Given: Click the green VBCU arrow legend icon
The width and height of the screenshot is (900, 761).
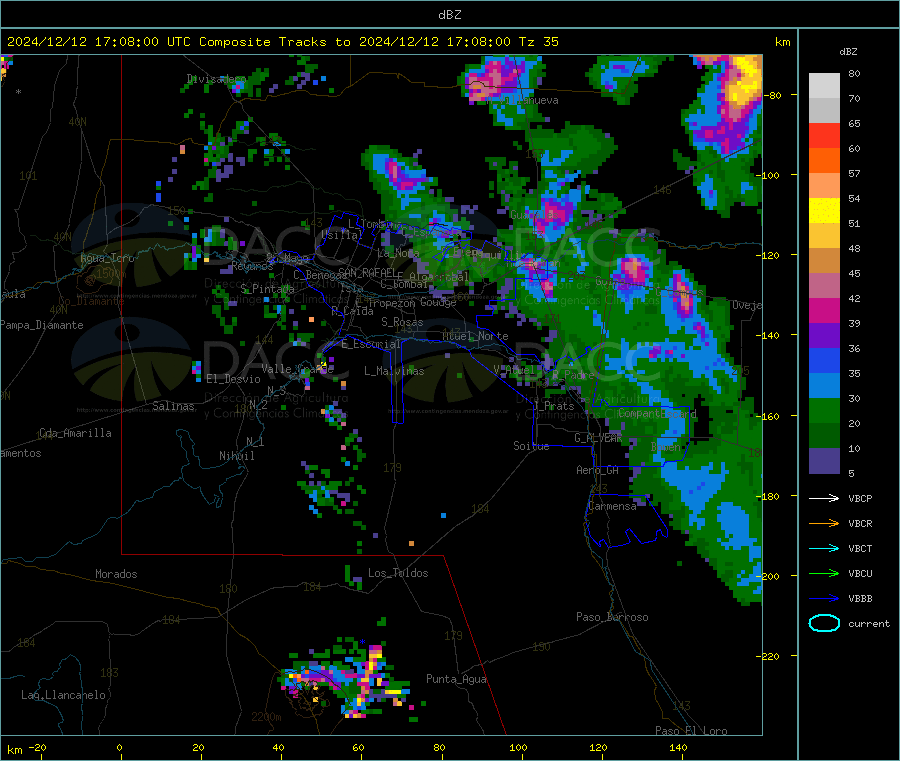Looking at the screenshot, I should [824, 573].
